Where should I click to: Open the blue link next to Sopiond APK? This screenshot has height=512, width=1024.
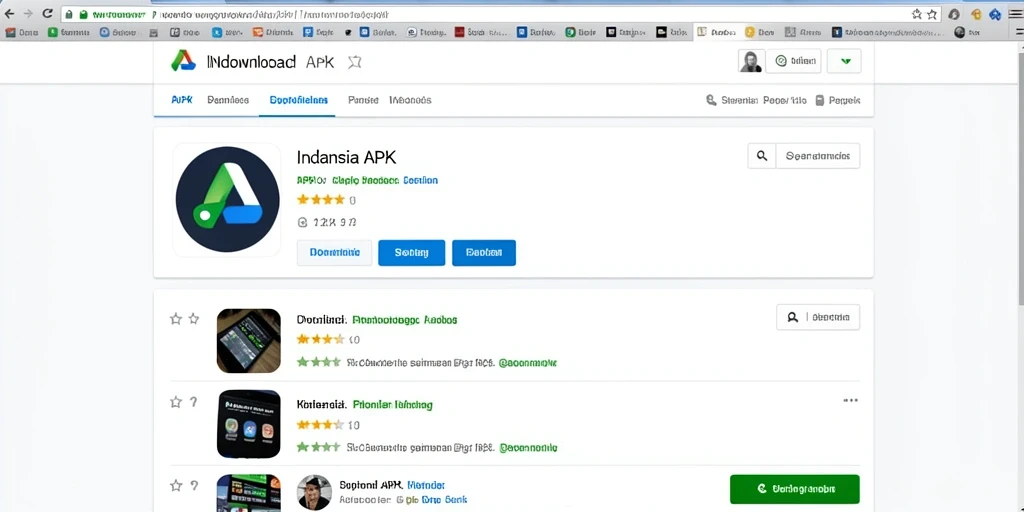tap(426, 485)
